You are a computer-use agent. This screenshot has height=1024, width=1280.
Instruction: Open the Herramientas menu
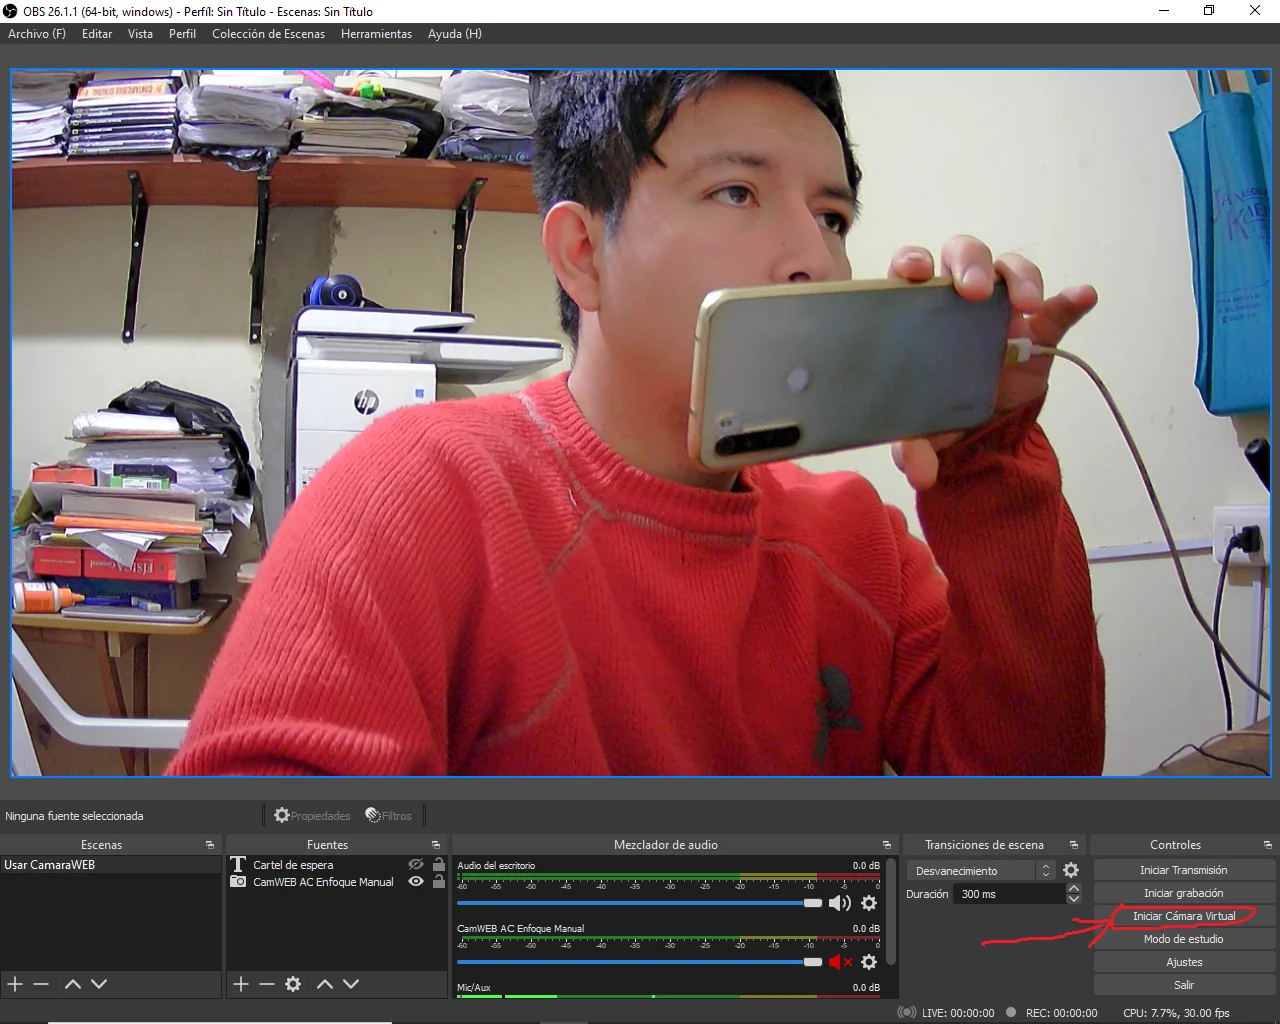tap(376, 34)
